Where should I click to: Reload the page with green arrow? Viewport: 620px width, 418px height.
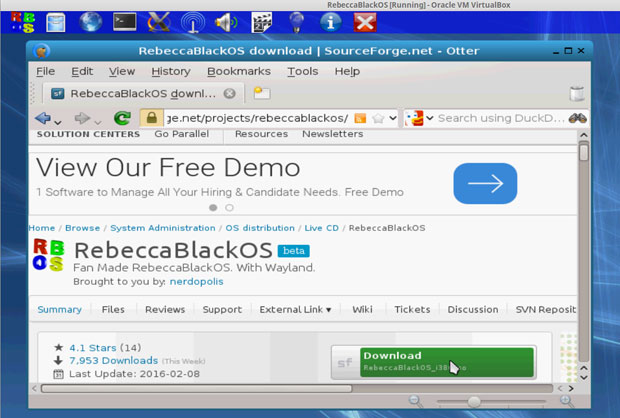click(x=122, y=118)
